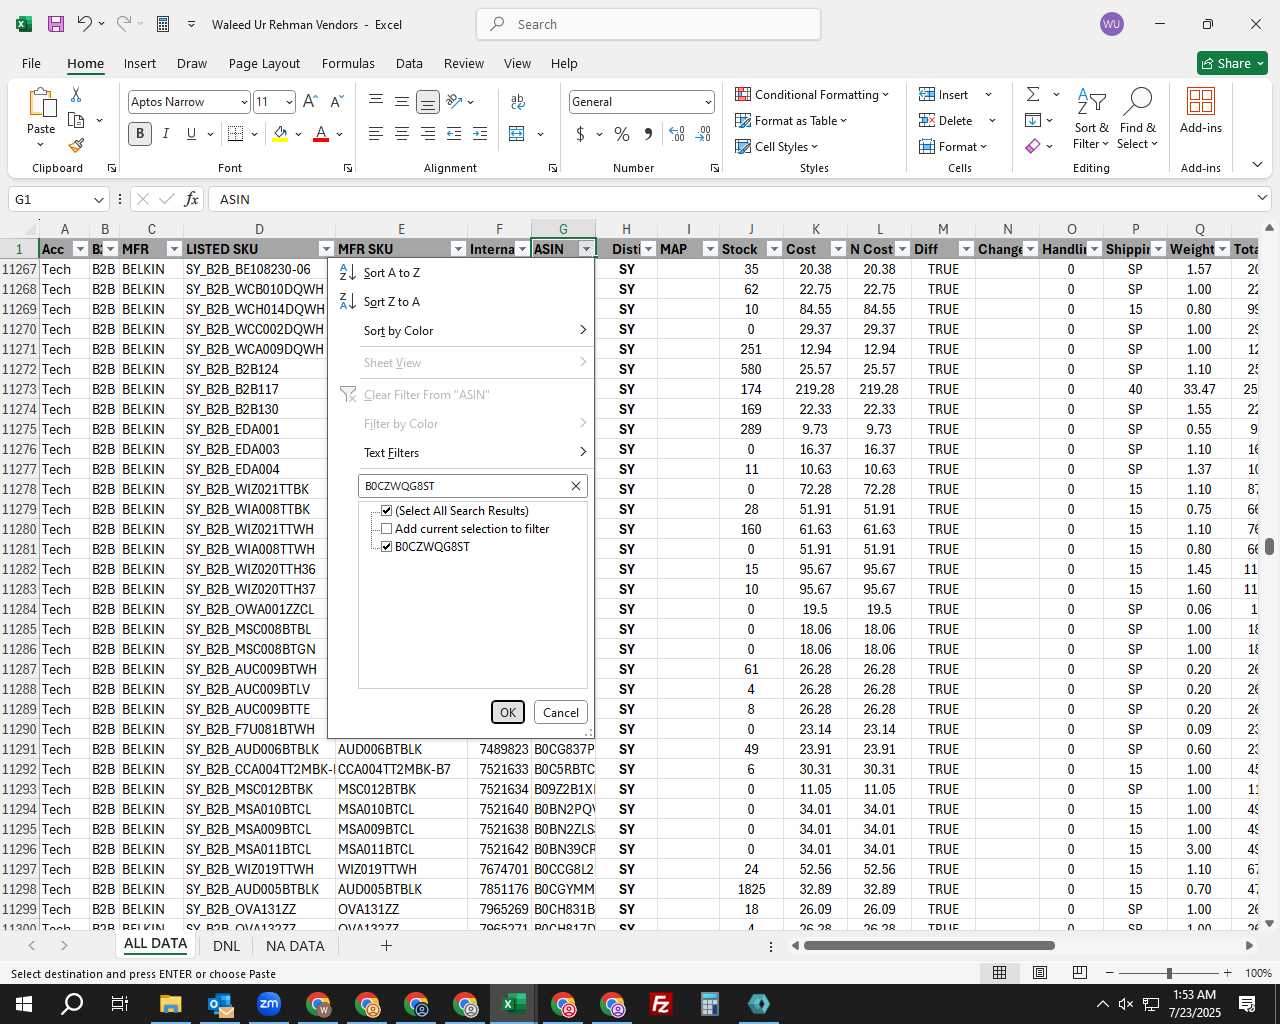Image resolution: width=1280 pixels, height=1024 pixels.
Task: Open the font name dropdown
Action: click(243, 102)
